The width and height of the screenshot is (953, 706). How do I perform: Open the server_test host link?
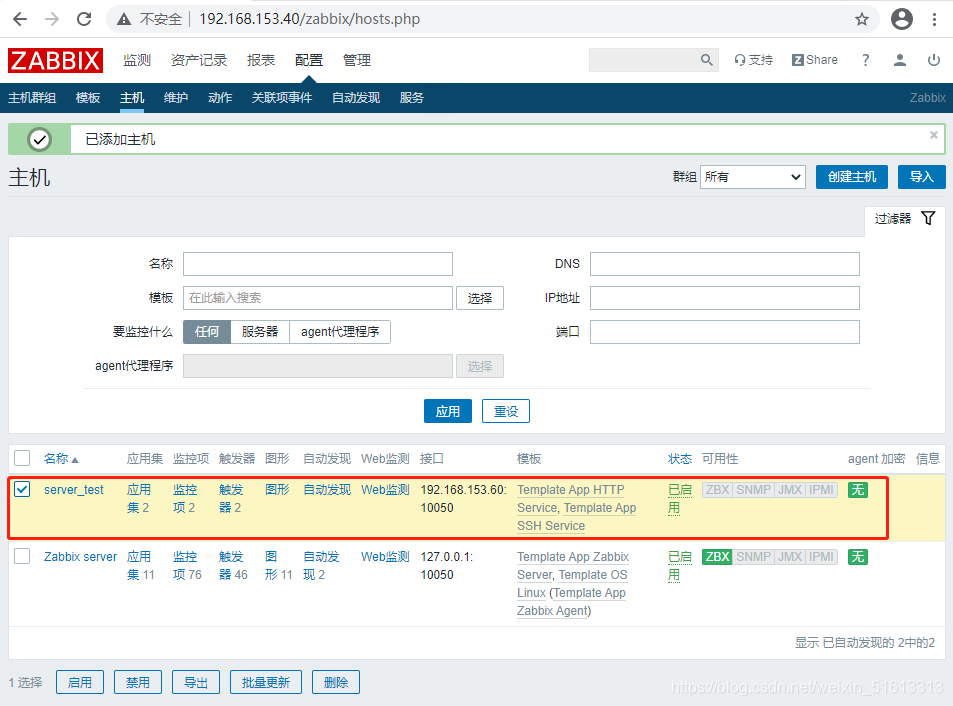[74, 490]
